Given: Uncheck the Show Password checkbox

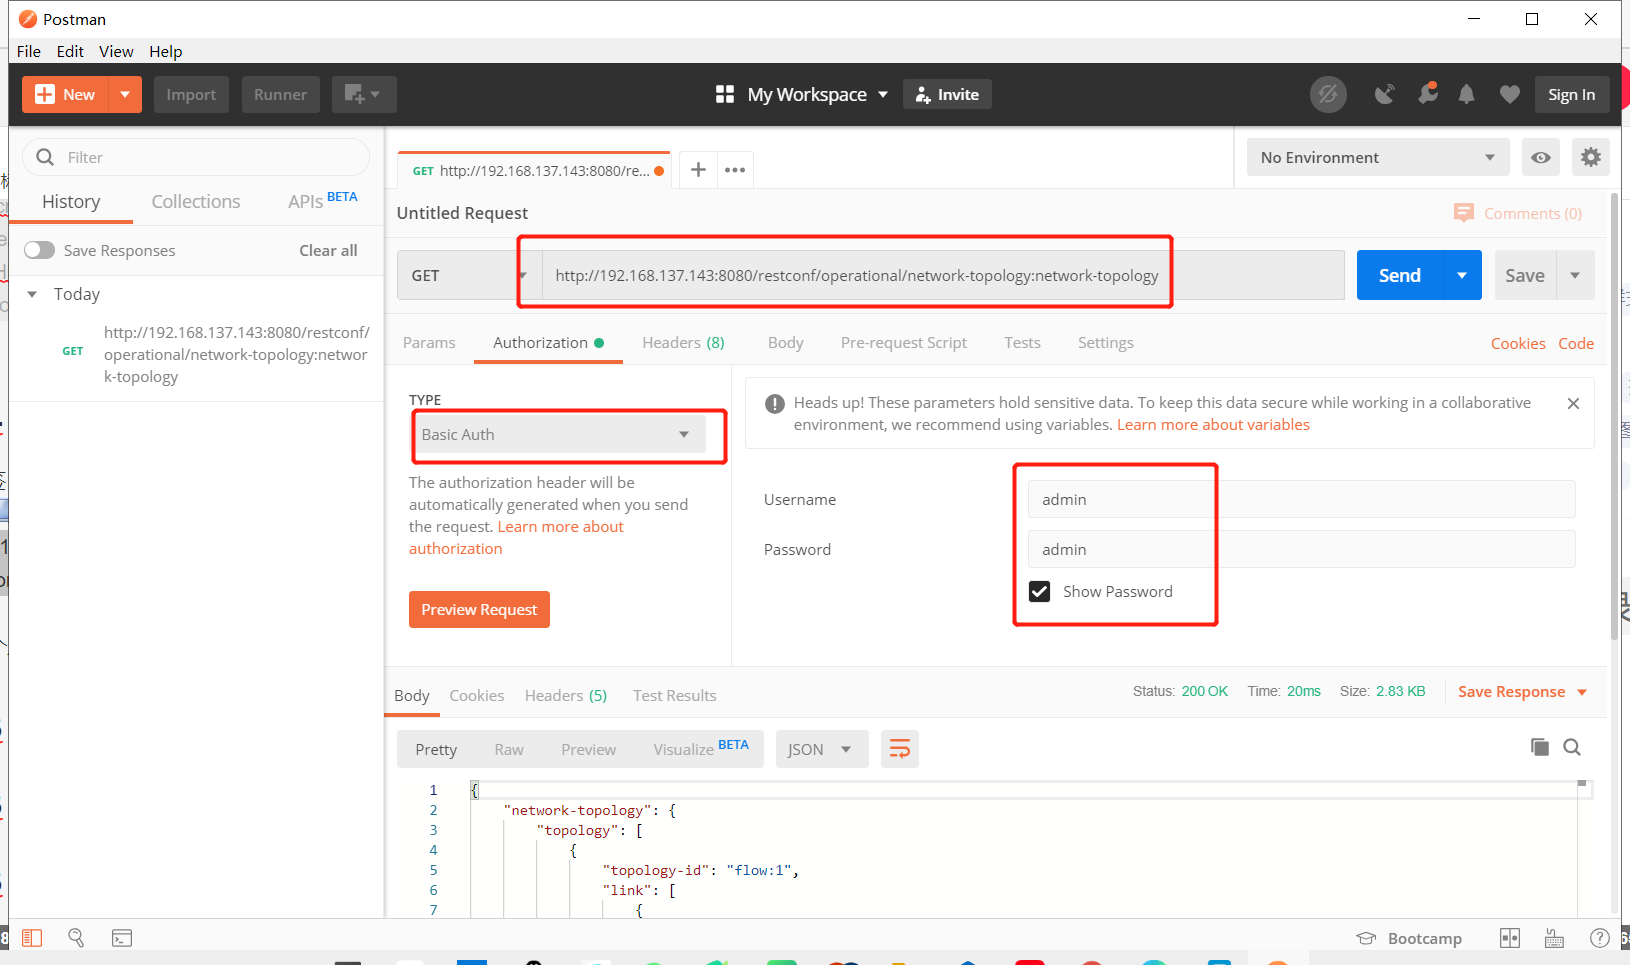Looking at the screenshot, I should [1040, 591].
